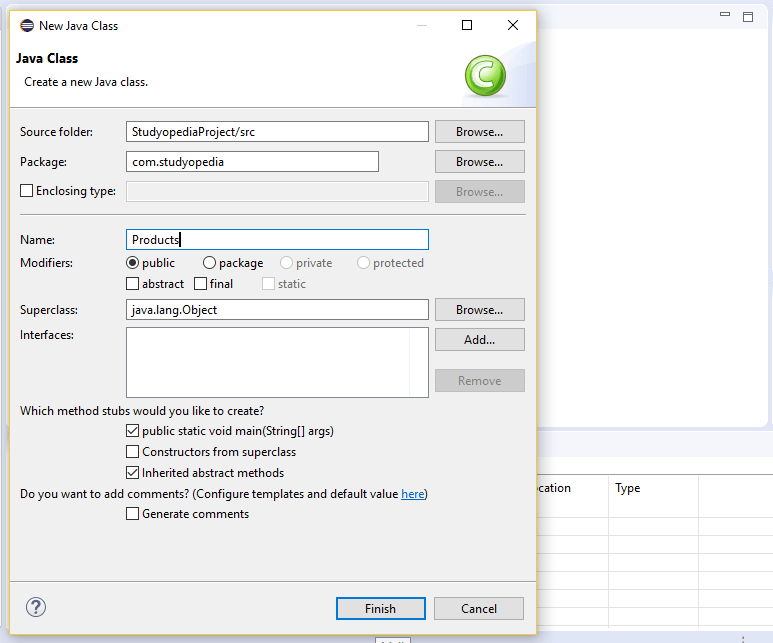Maximize the New Java Class dialog

[466, 25]
